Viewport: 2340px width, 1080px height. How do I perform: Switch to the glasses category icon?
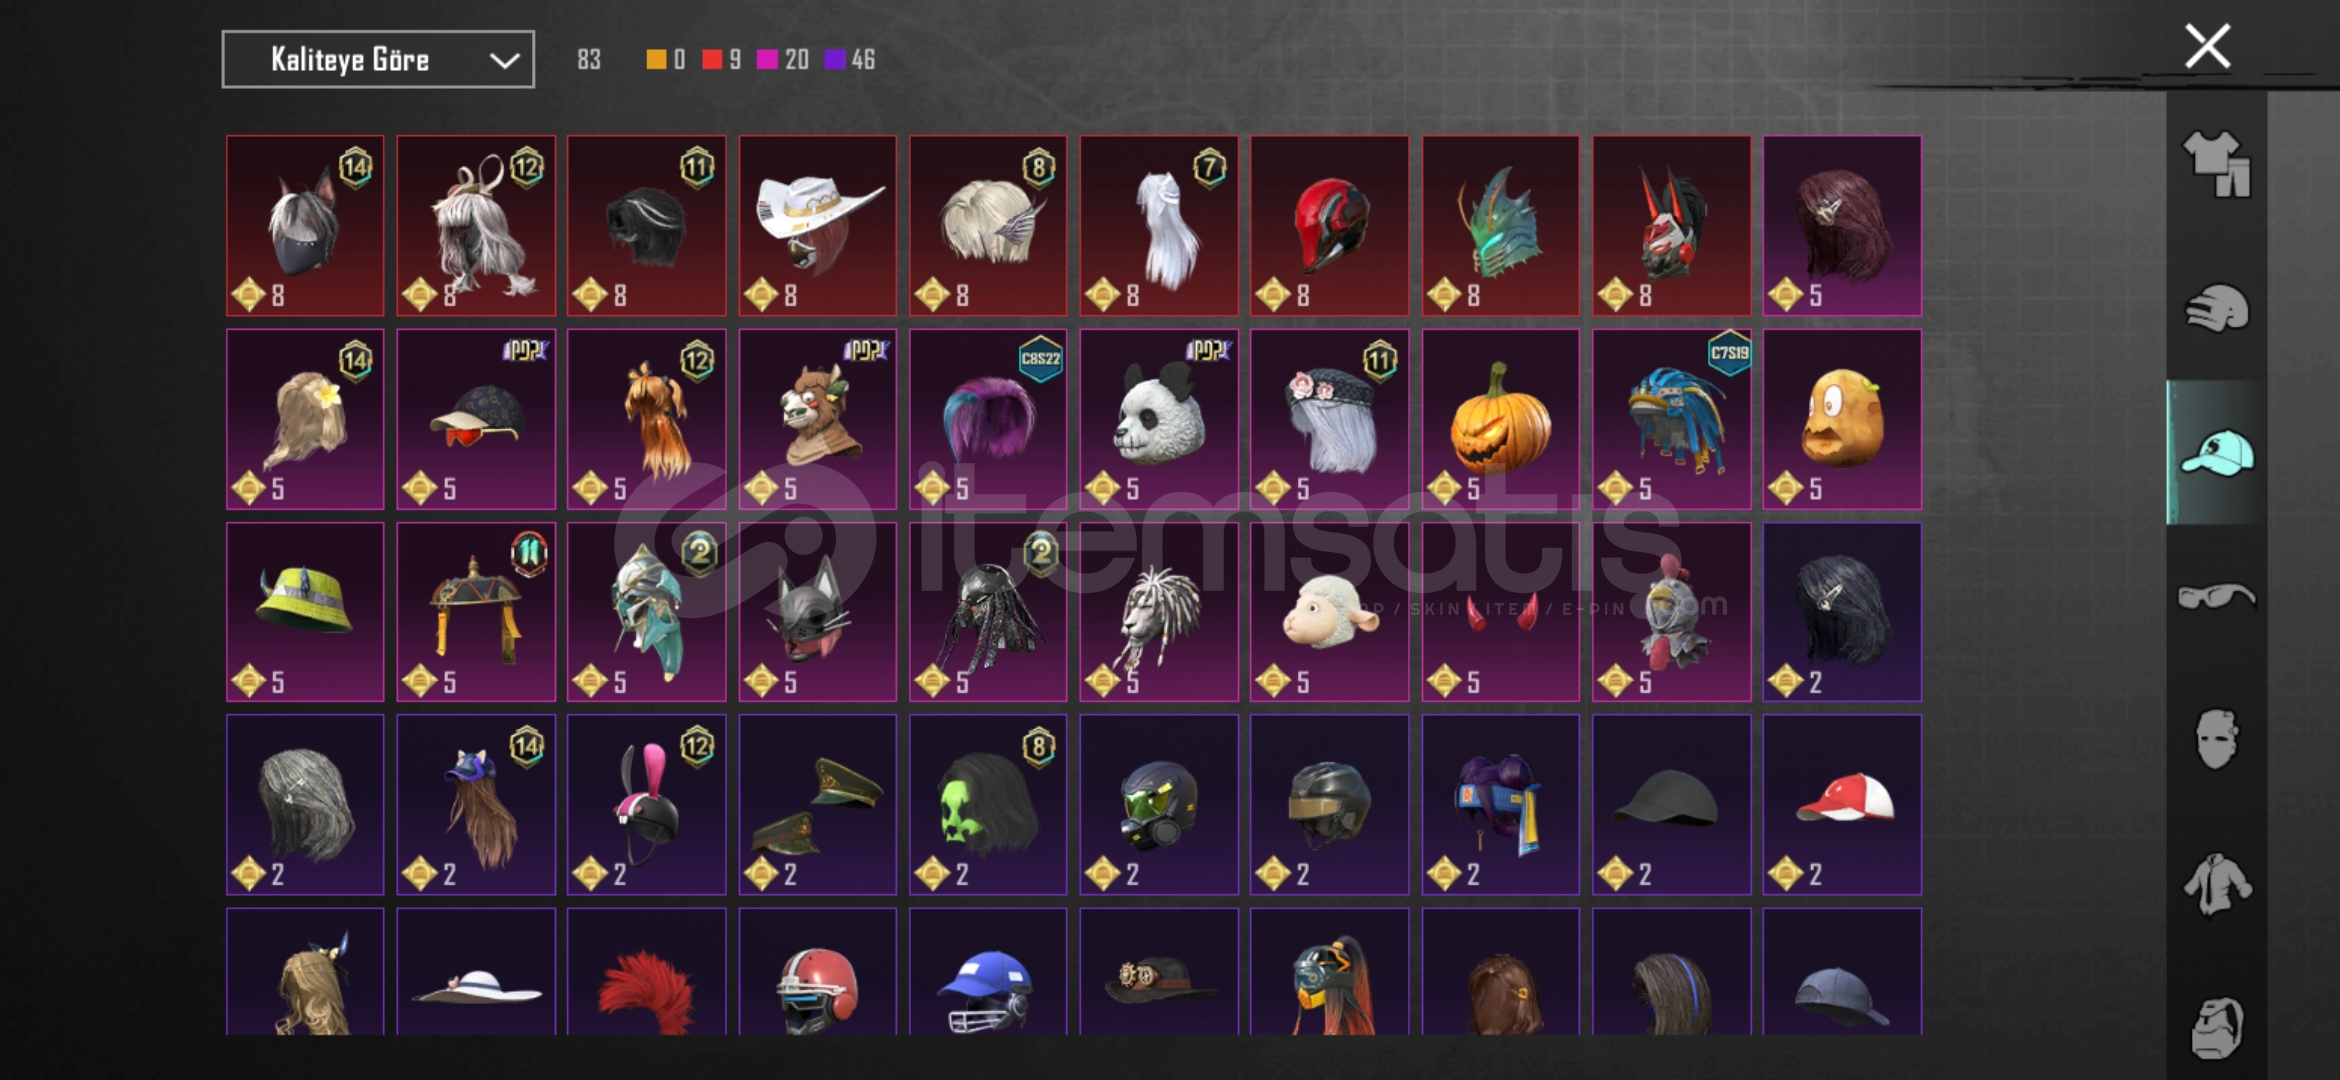click(x=2216, y=596)
